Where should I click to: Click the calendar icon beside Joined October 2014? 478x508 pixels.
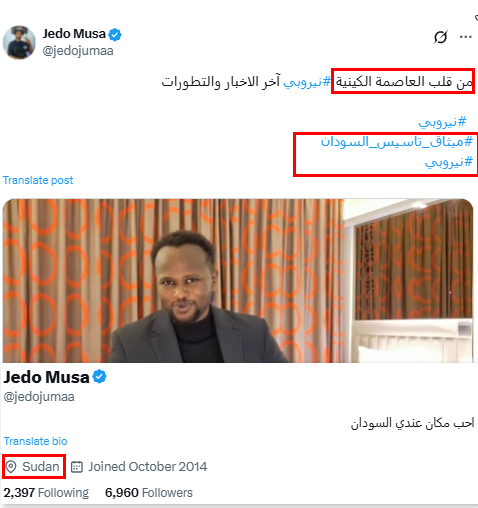click(x=77, y=467)
